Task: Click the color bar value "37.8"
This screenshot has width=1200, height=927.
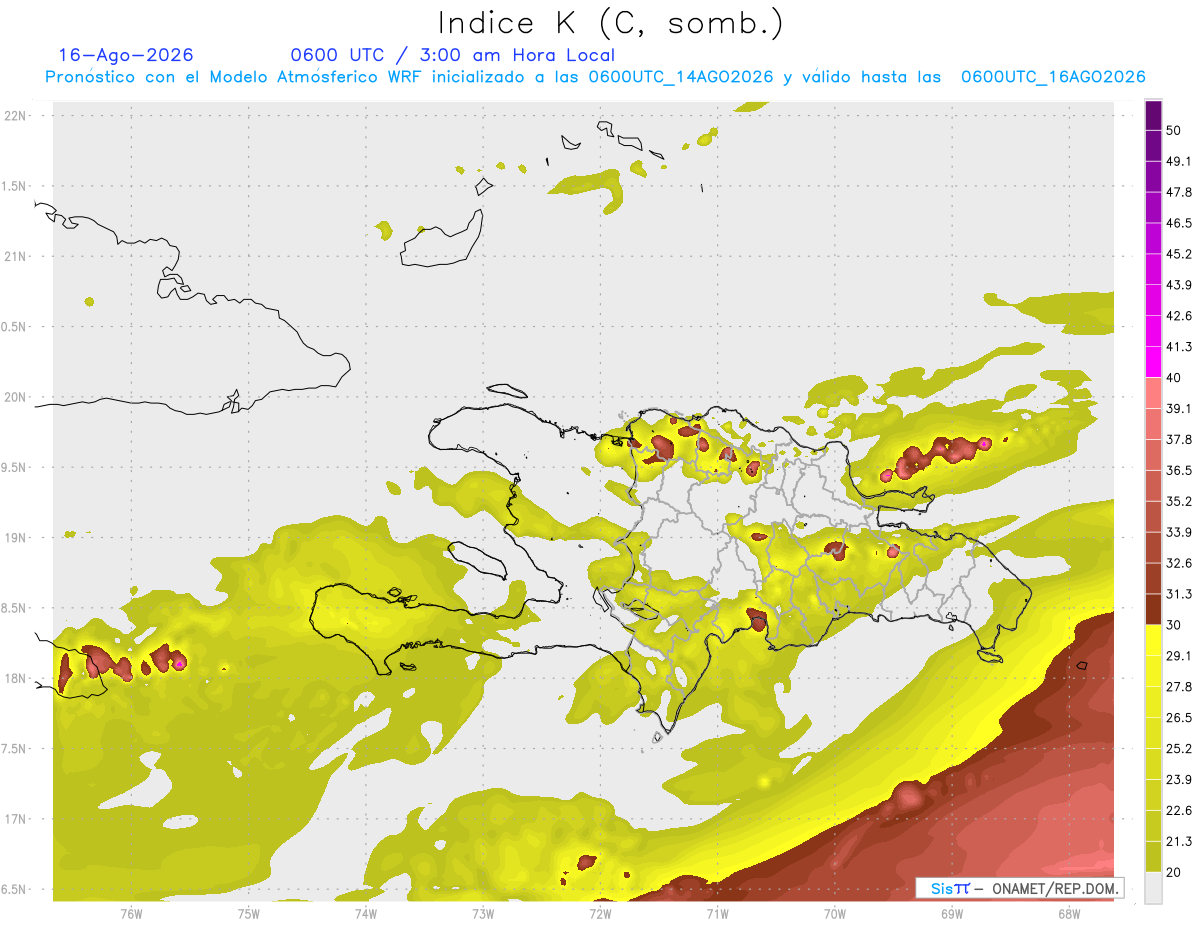Action: pyautogui.click(x=1179, y=439)
